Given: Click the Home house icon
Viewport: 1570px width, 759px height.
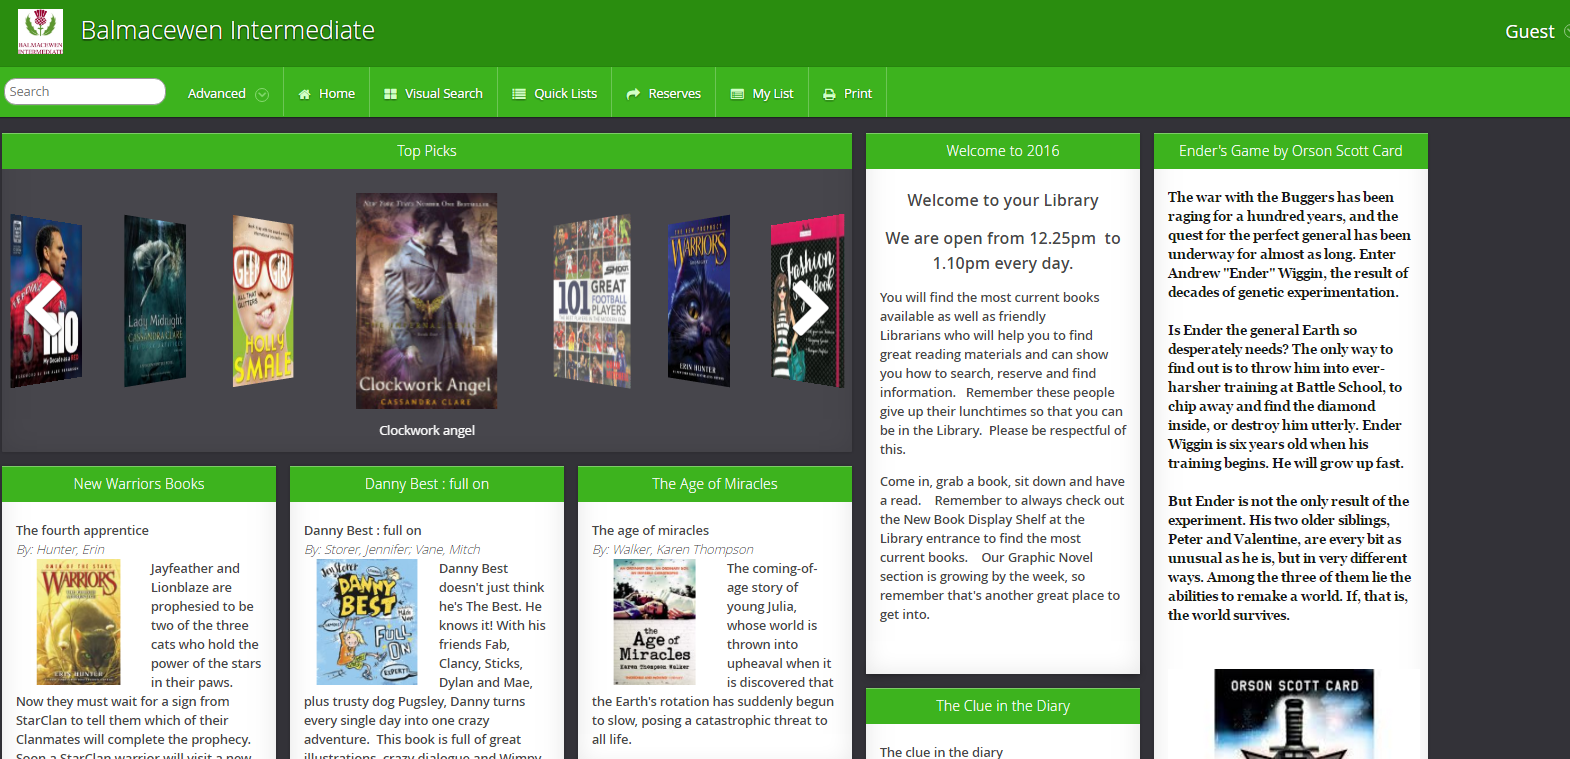Looking at the screenshot, I should pyautogui.click(x=304, y=94).
